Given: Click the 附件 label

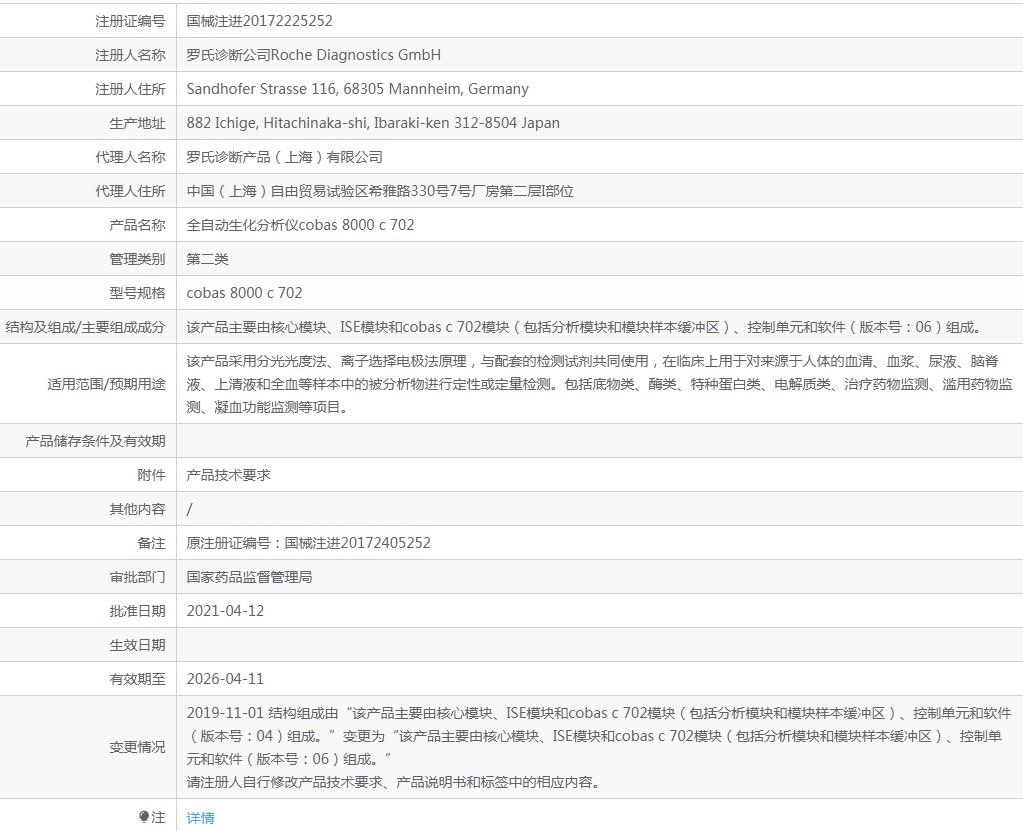Looking at the screenshot, I should (x=151, y=475).
